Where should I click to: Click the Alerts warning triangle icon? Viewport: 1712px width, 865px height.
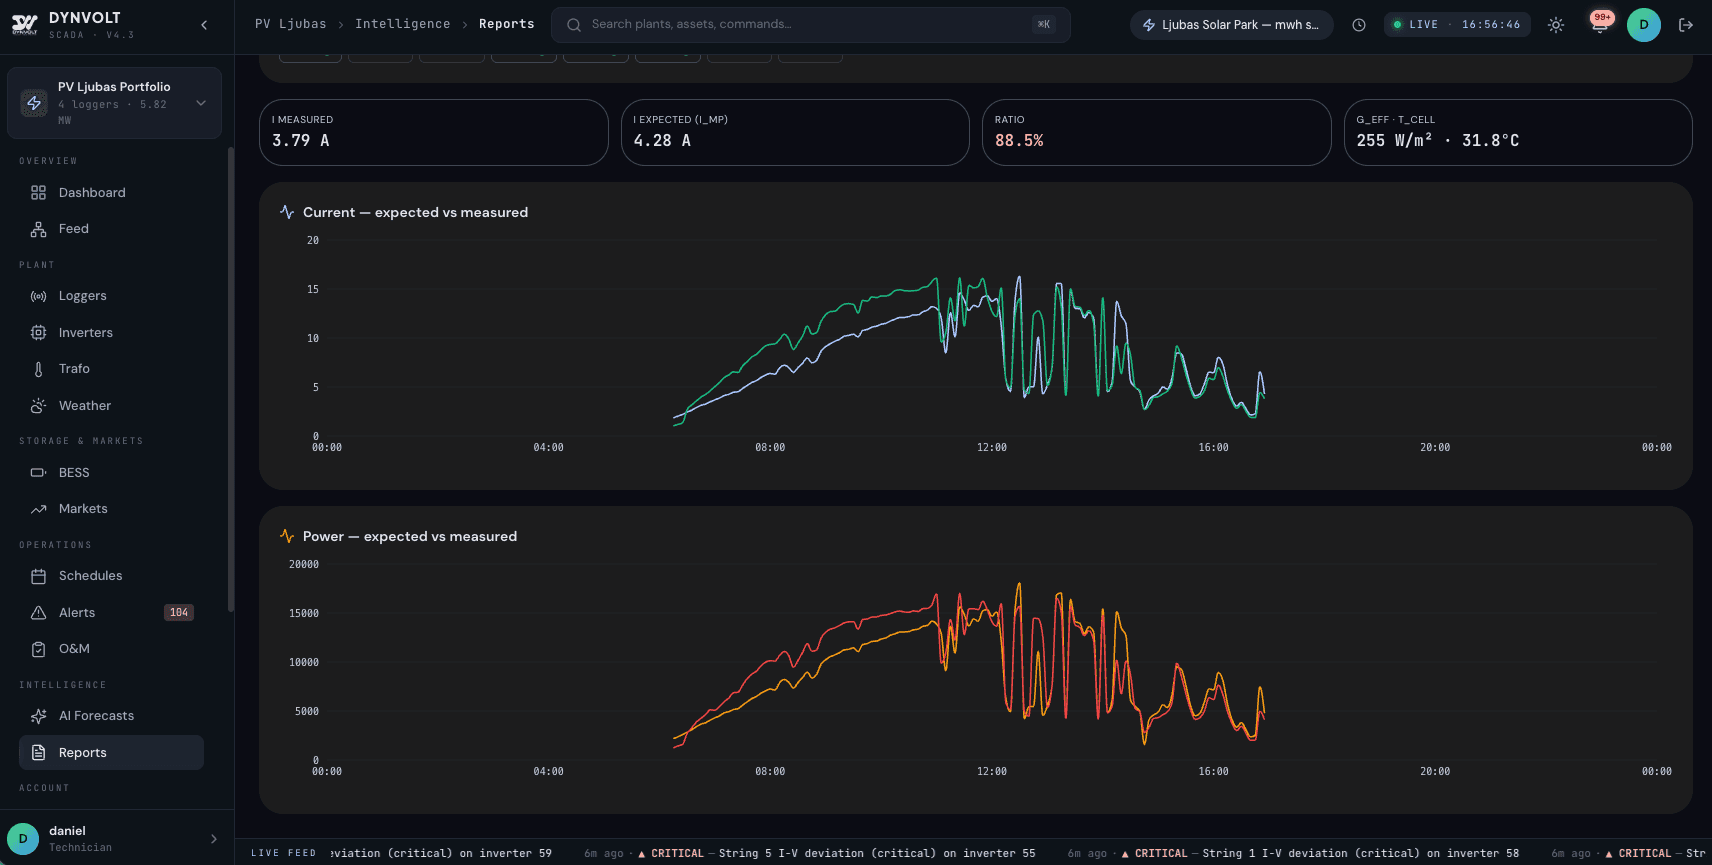tap(38, 612)
